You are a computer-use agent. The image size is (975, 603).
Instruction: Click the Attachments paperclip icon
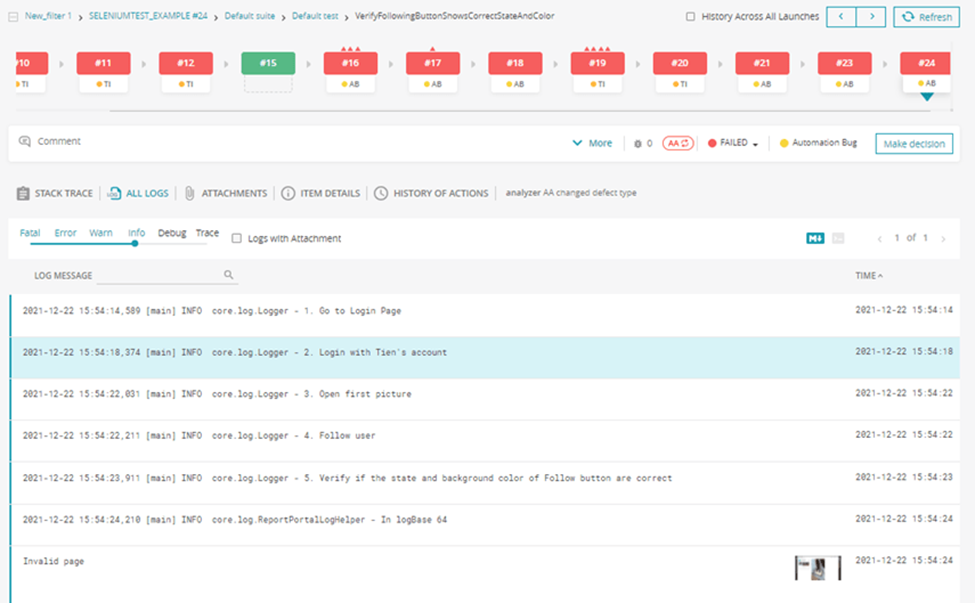click(188, 193)
